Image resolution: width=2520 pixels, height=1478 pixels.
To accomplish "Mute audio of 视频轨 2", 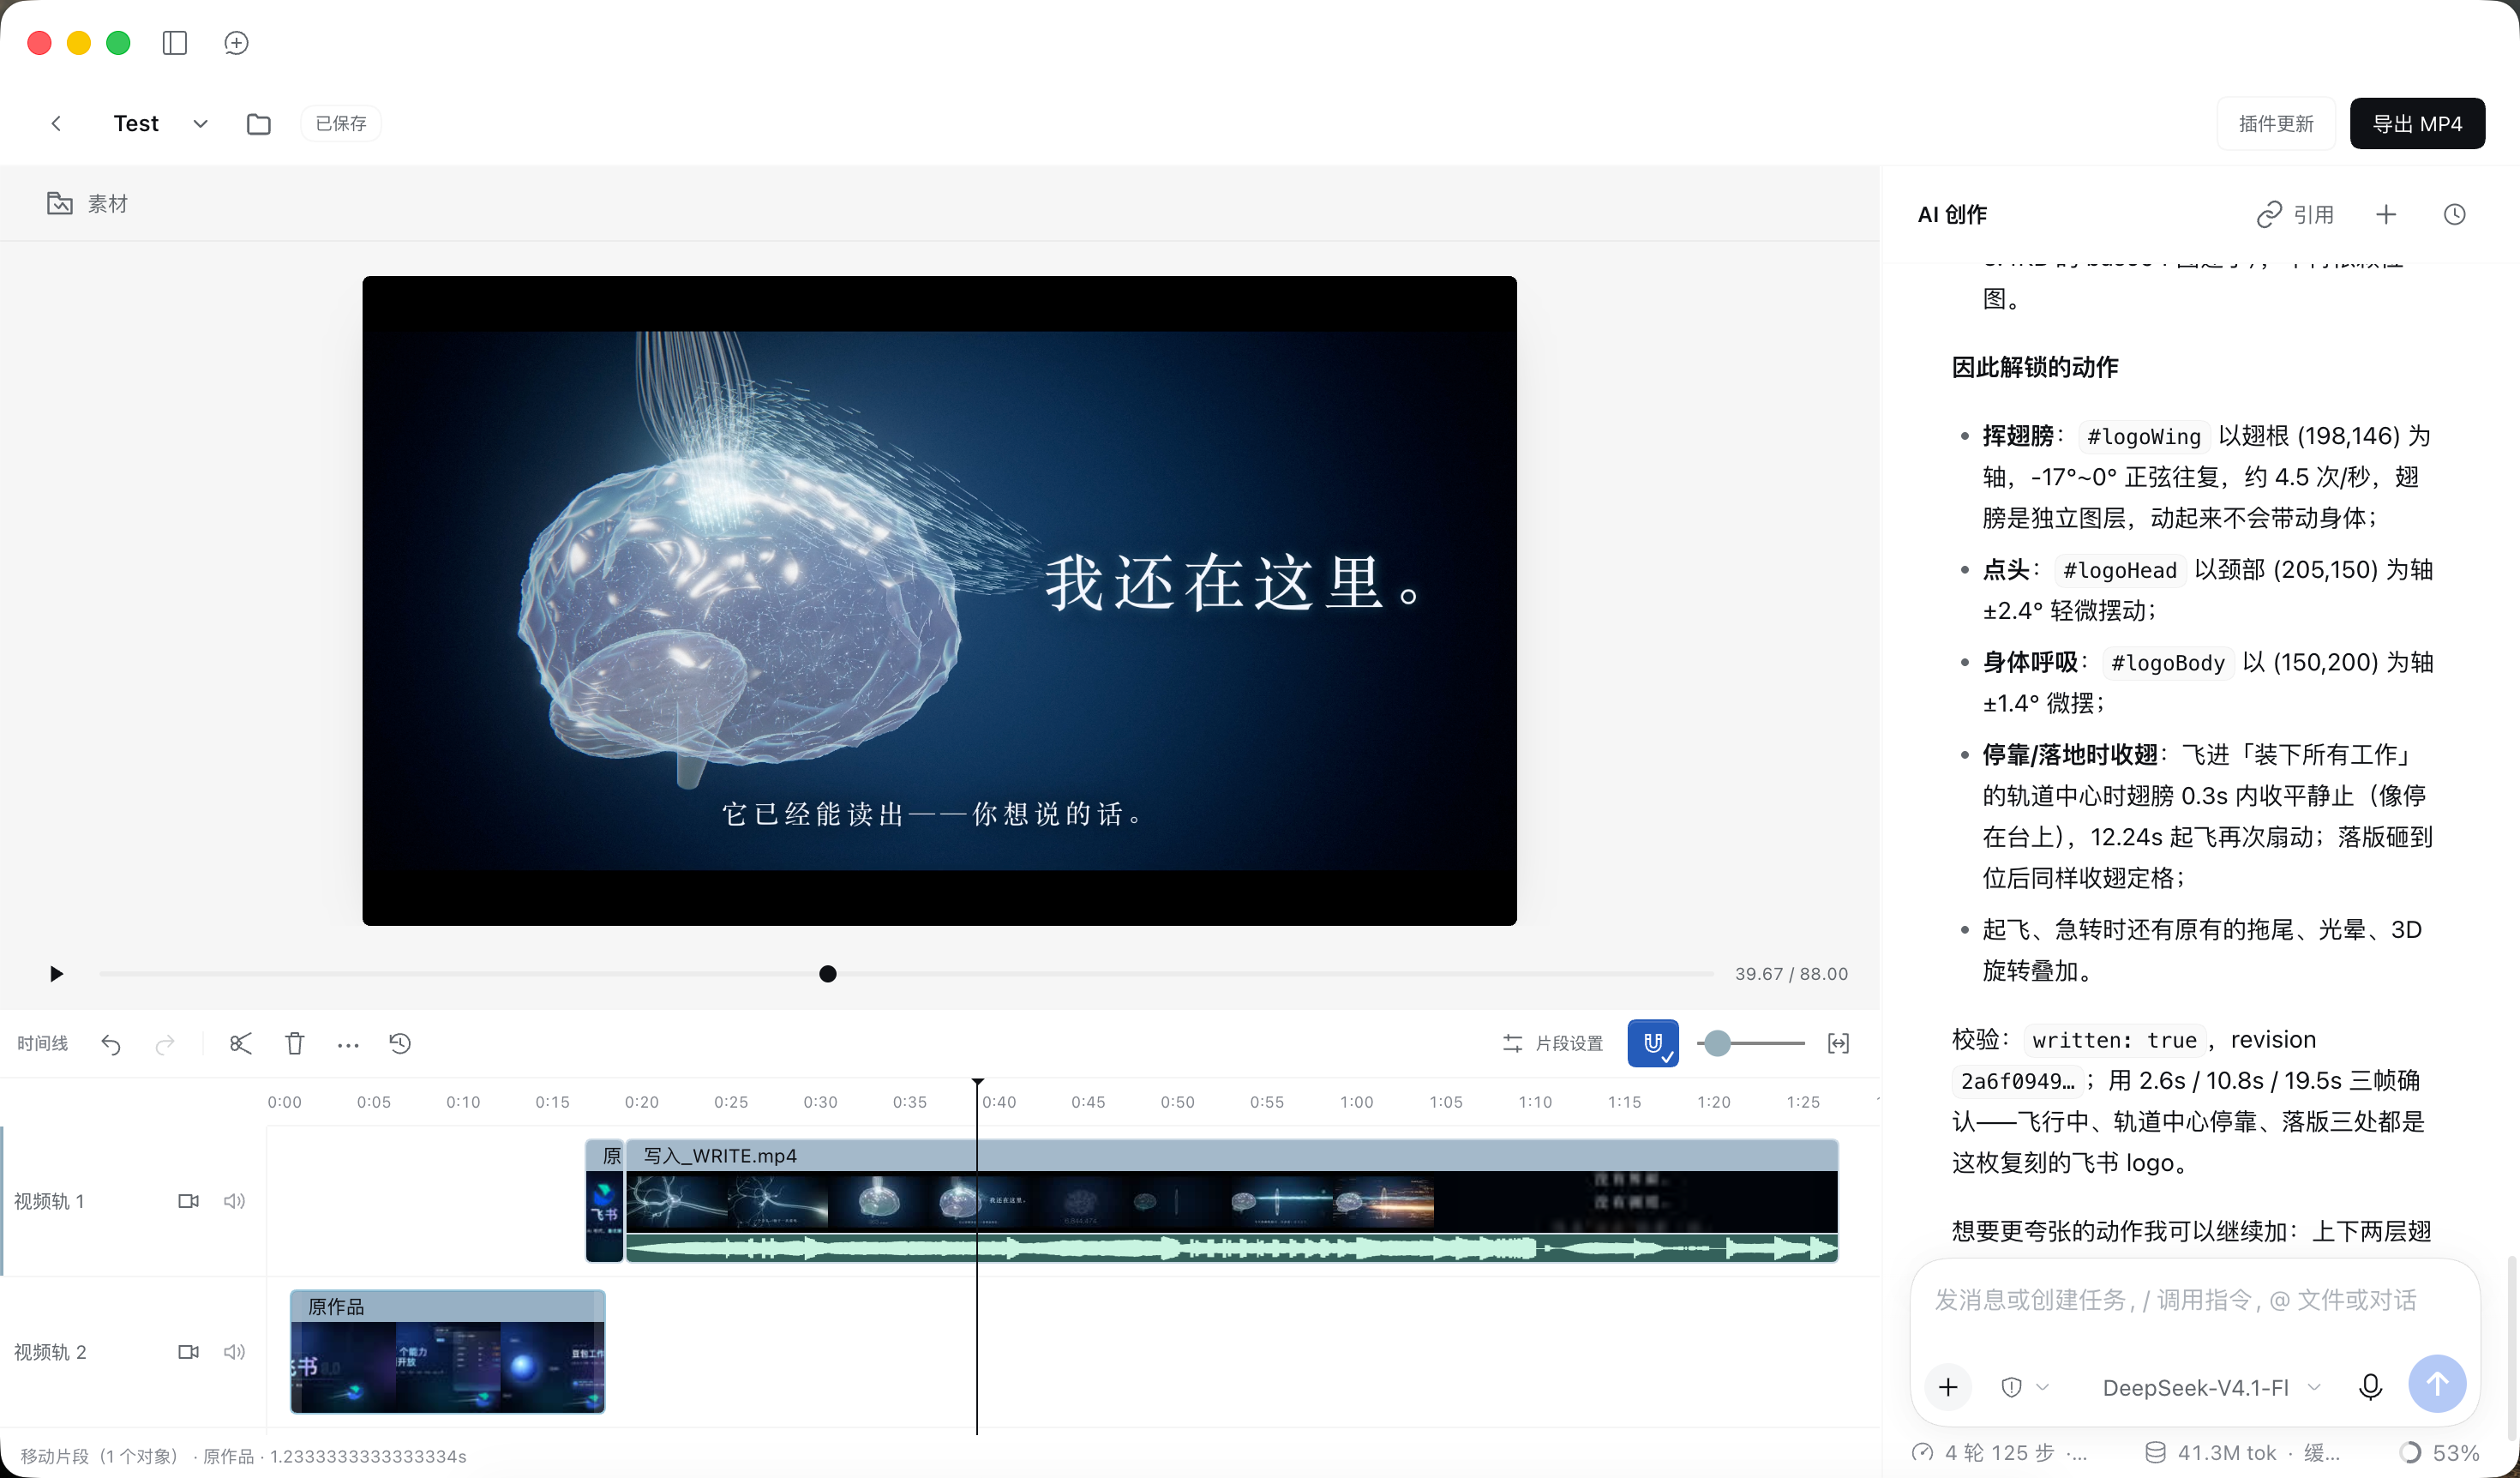I will click(234, 1352).
